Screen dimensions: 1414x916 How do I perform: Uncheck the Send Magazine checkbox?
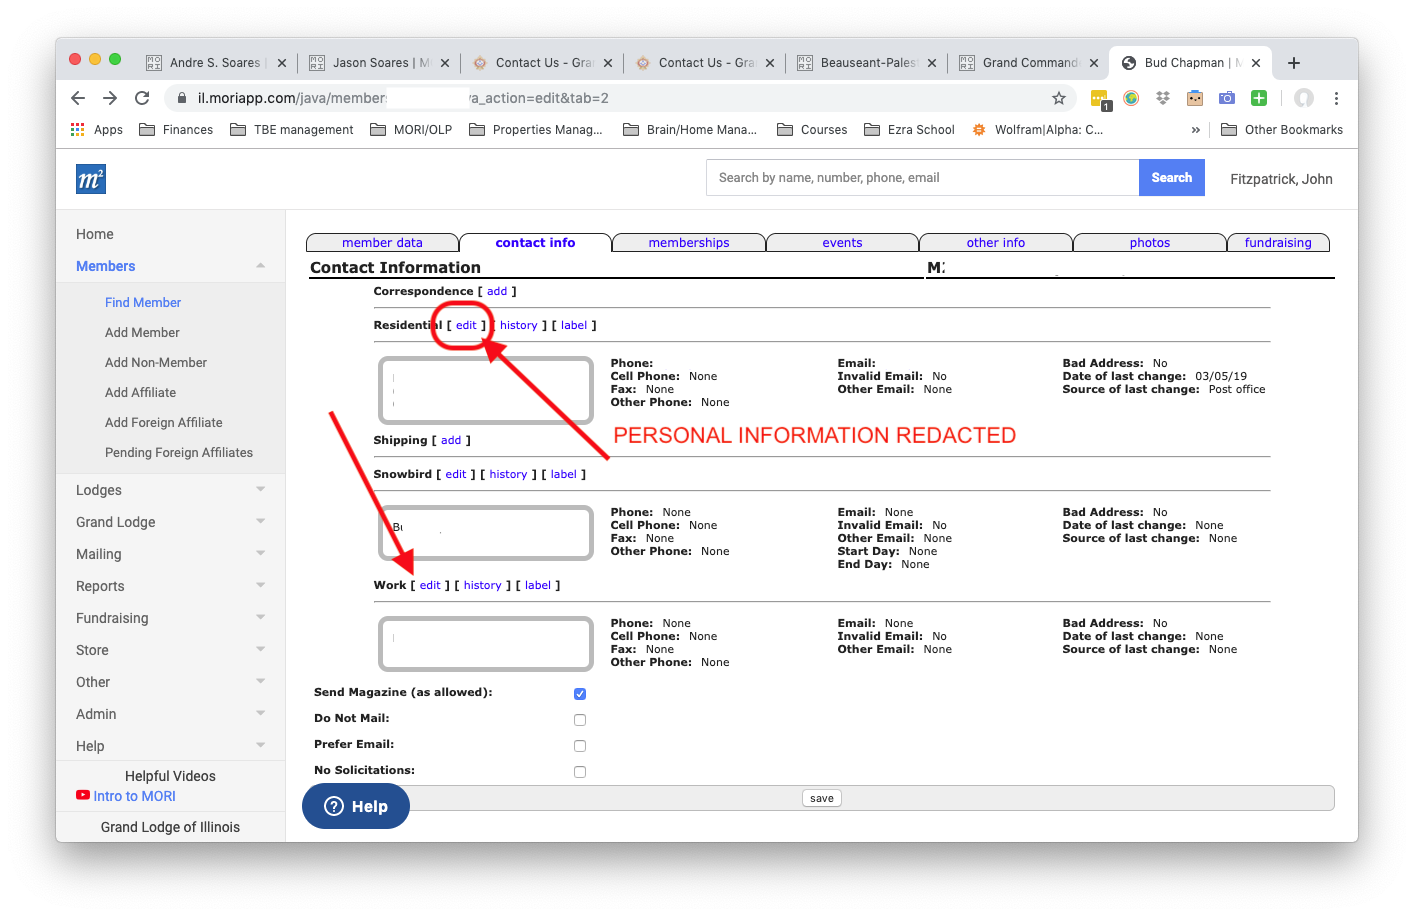click(x=580, y=694)
